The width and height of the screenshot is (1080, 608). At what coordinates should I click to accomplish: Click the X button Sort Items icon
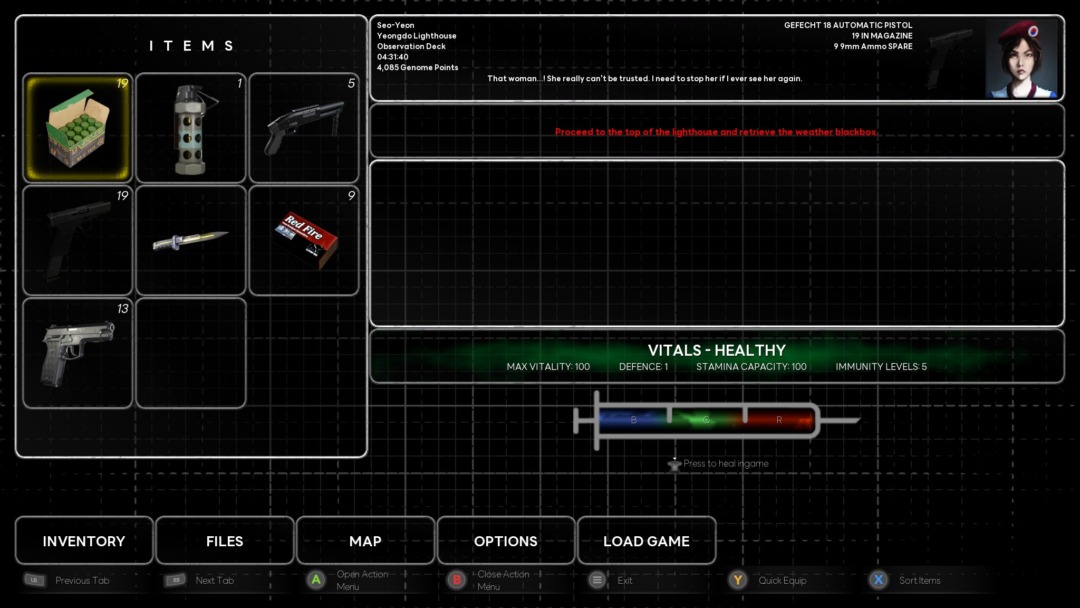pyautogui.click(x=878, y=580)
